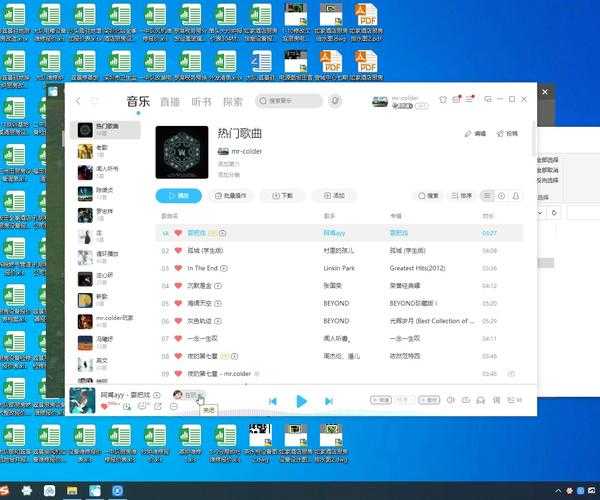Click the 批量操作 batch button

tap(230, 195)
